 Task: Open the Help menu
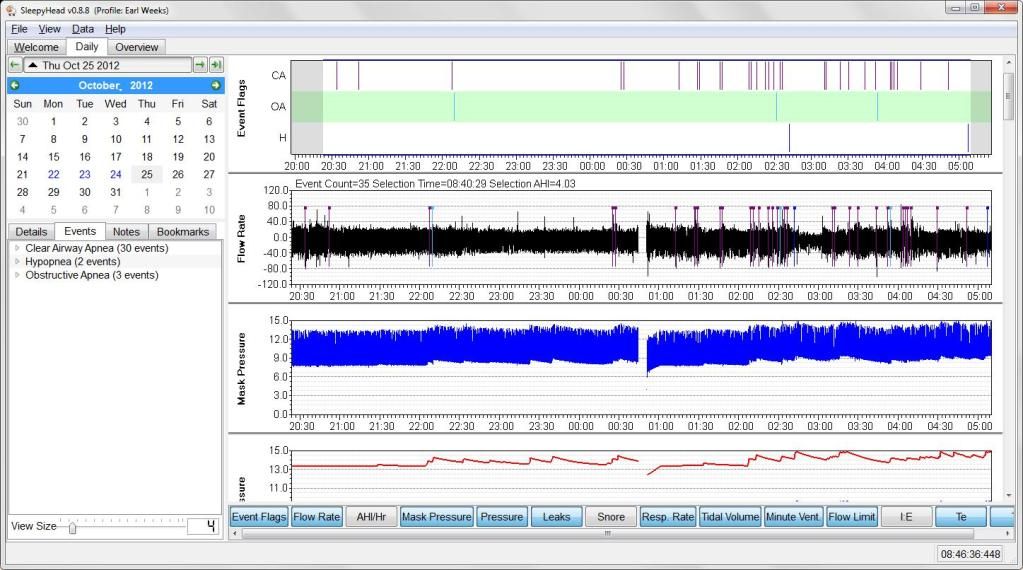(x=115, y=29)
